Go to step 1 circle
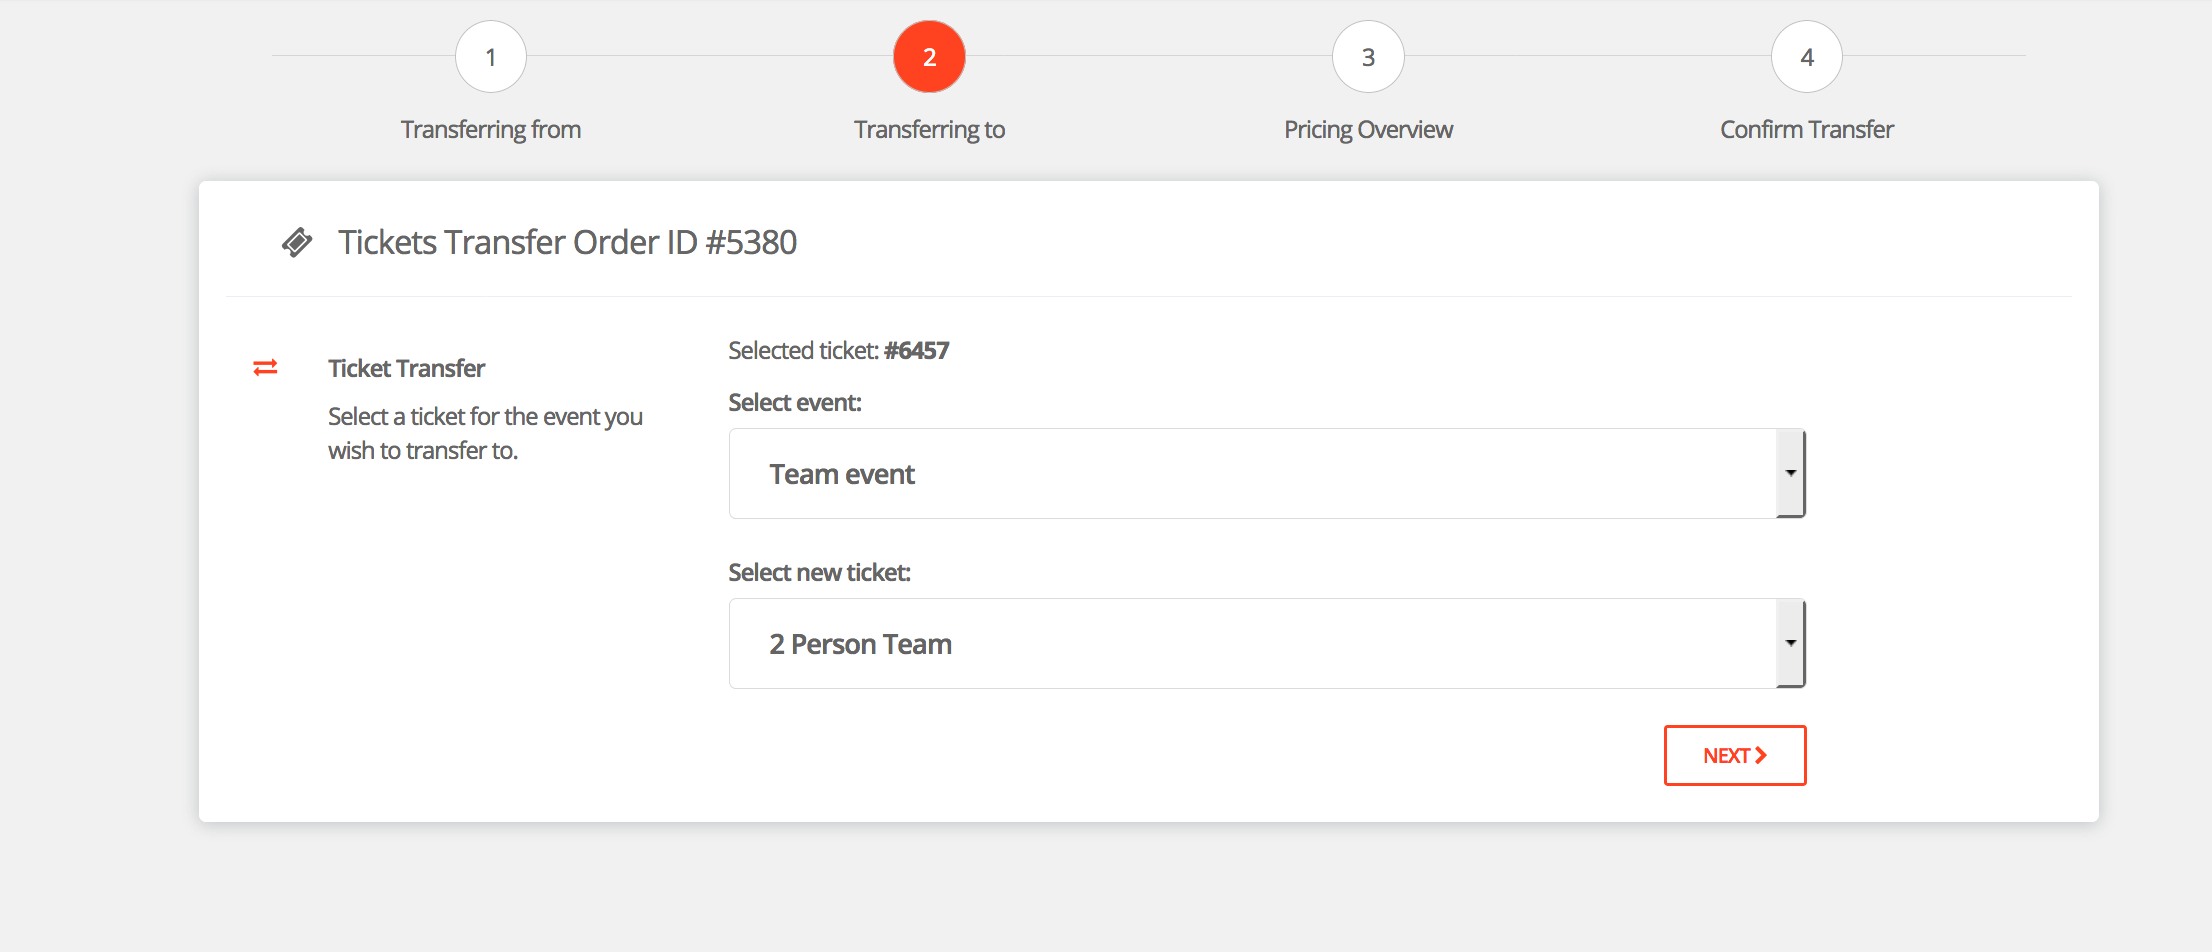This screenshot has width=2212, height=952. point(490,57)
